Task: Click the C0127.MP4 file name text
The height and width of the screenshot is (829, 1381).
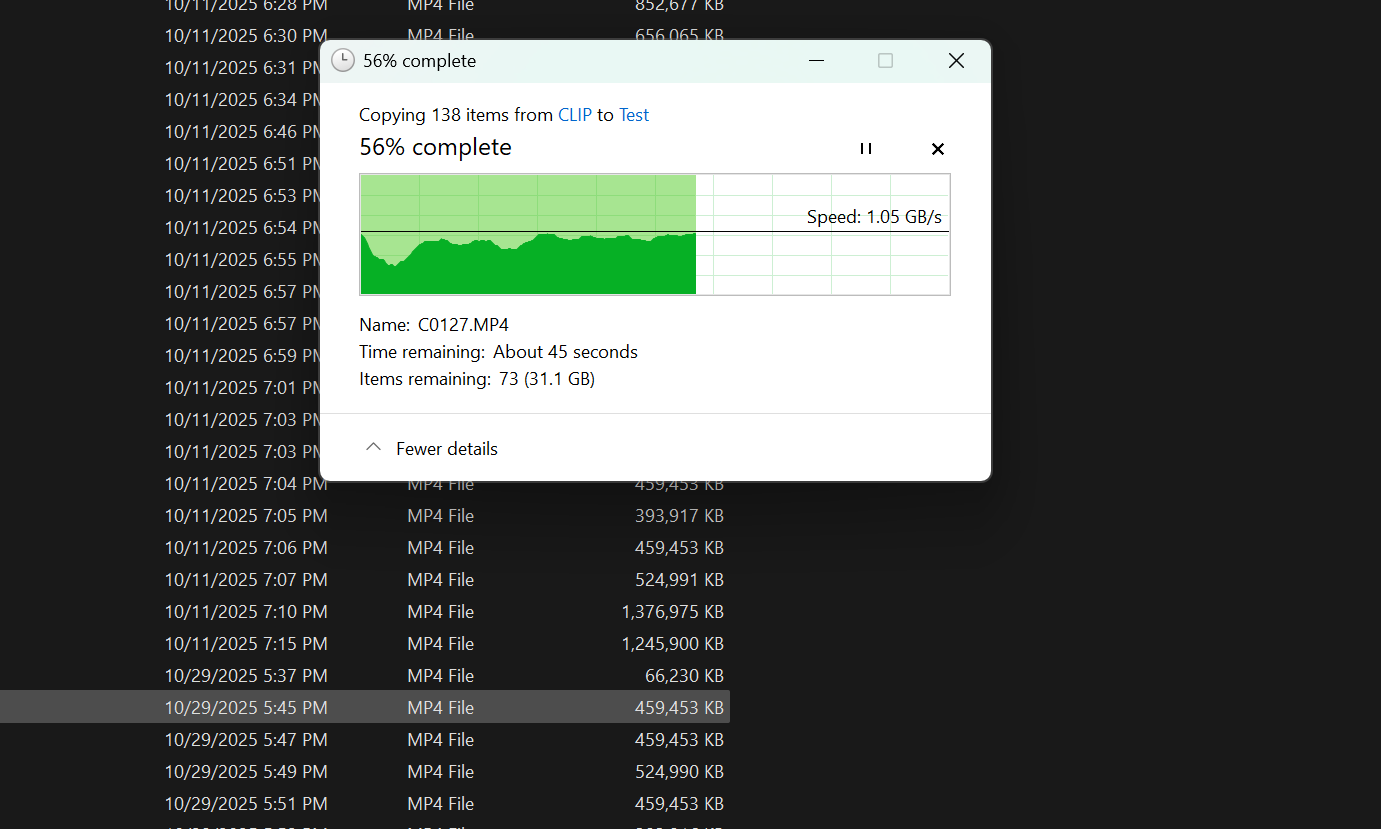Action: click(x=463, y=325)
